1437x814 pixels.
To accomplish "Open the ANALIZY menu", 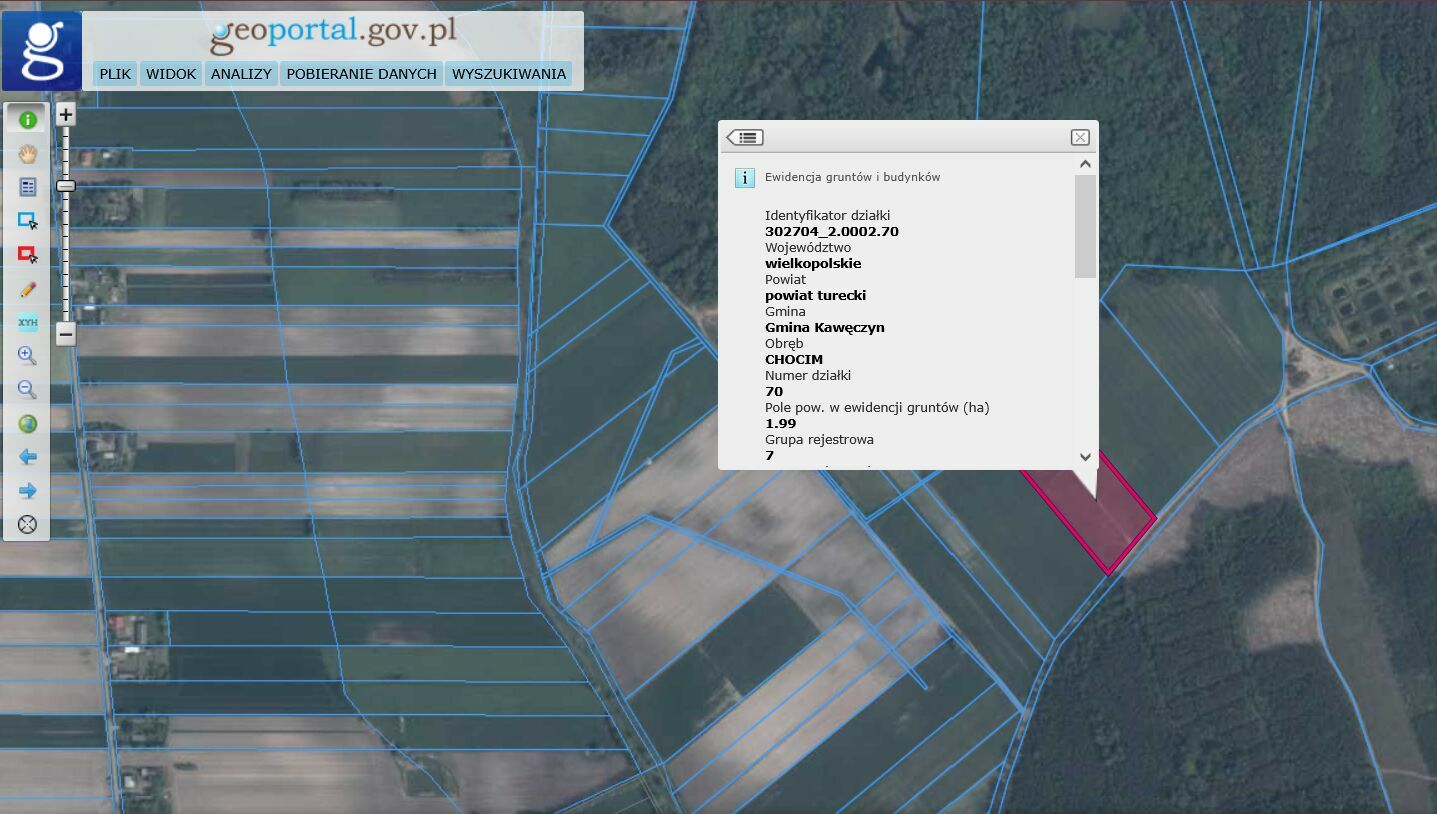I will (x=241, y=74).
